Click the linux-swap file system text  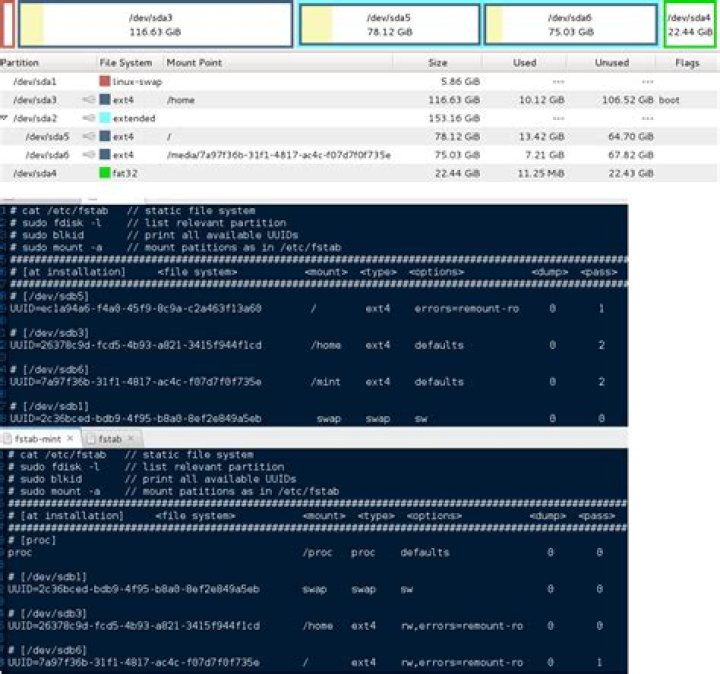pyautogui.click(x=137, y=82)
